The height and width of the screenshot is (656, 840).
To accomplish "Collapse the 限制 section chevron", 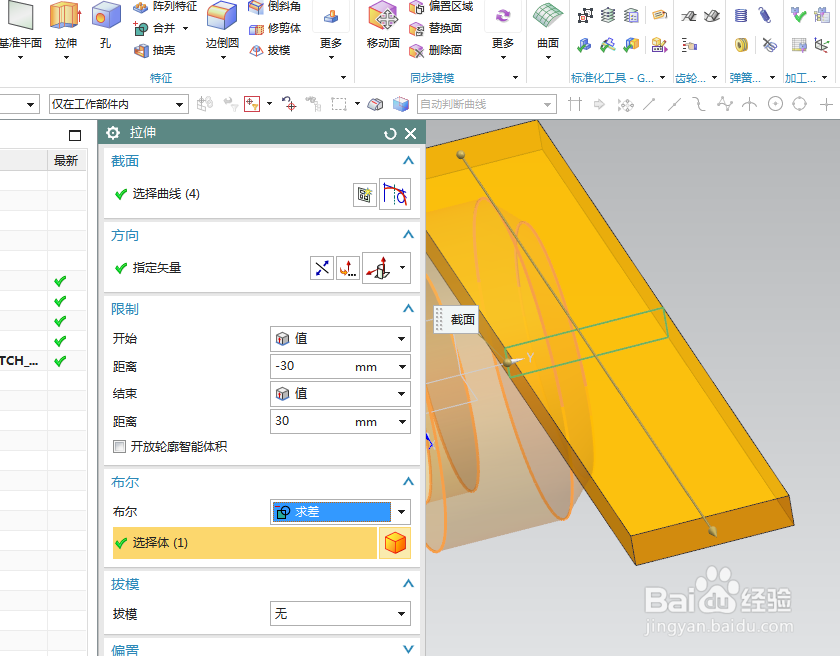I will coord(407,308).
